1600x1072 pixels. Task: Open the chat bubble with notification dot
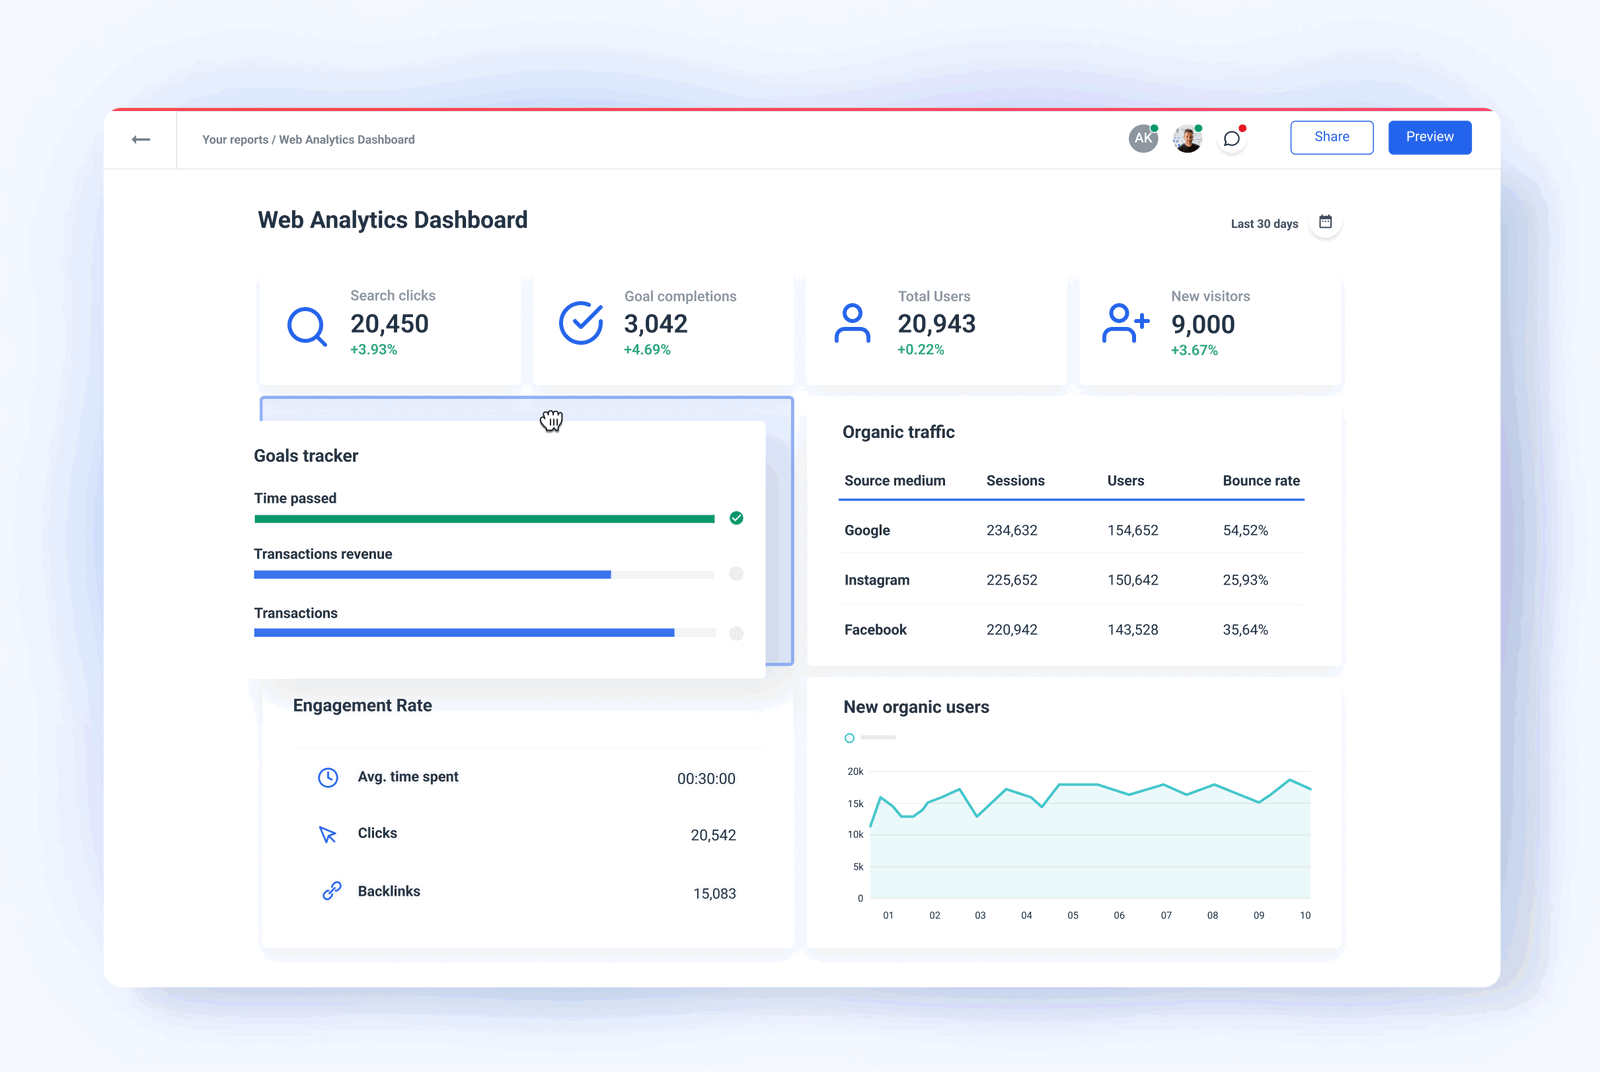(1231, 139)
